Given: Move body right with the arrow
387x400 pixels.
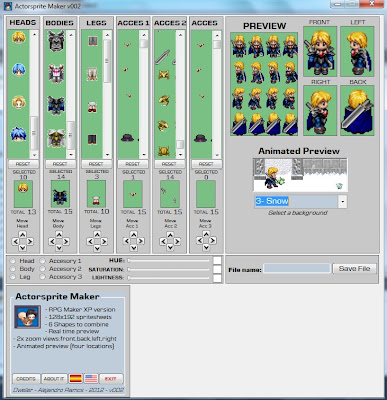Looking at the screenshot, I should click(66, 241).
